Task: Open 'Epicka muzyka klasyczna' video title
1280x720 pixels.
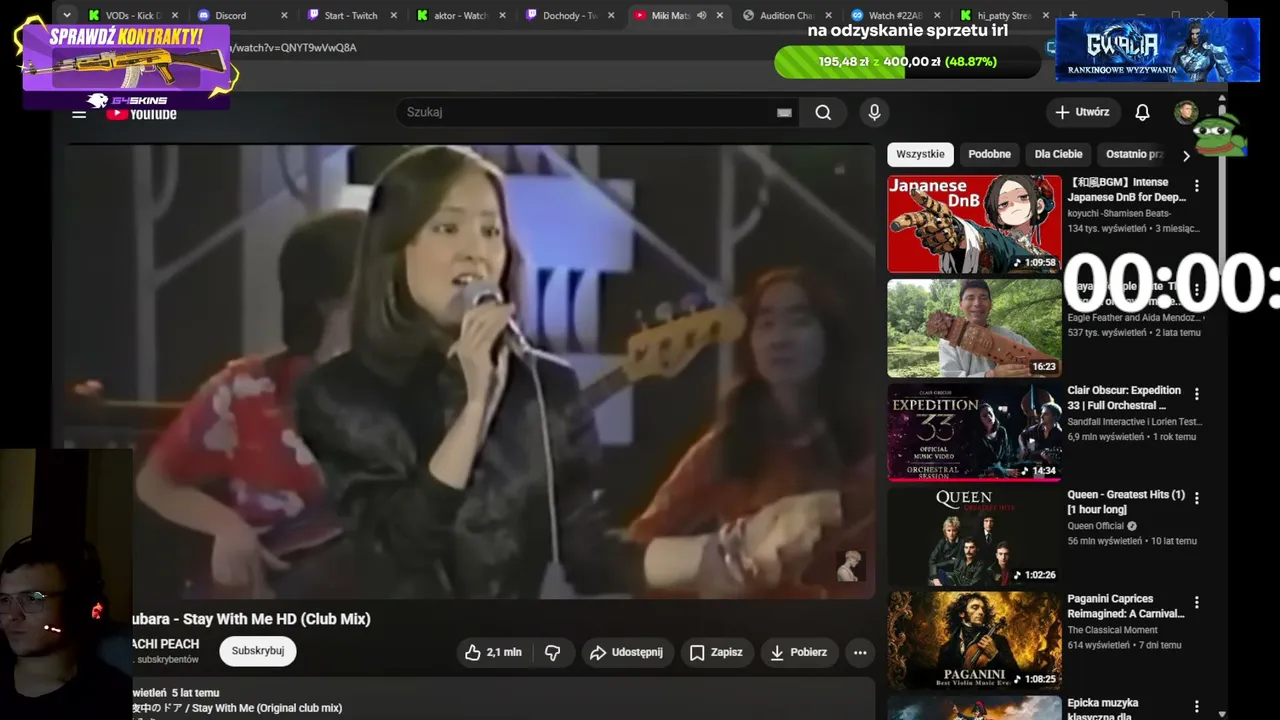Action: pyautogui.click(x=1104, y=709)
